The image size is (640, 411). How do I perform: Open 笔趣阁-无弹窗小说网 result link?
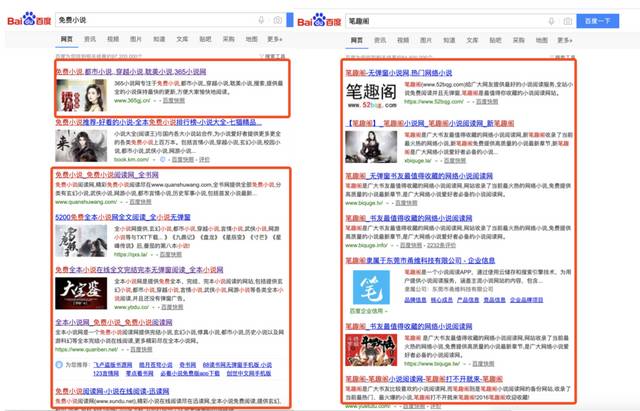[x=399, y=73]
